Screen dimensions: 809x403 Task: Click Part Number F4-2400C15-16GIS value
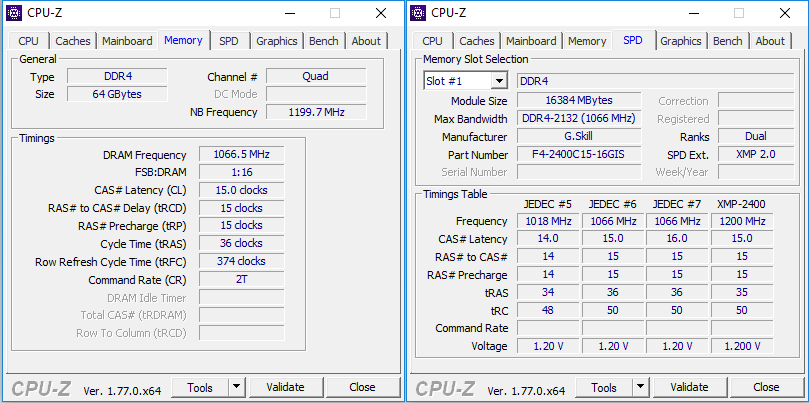579,154
